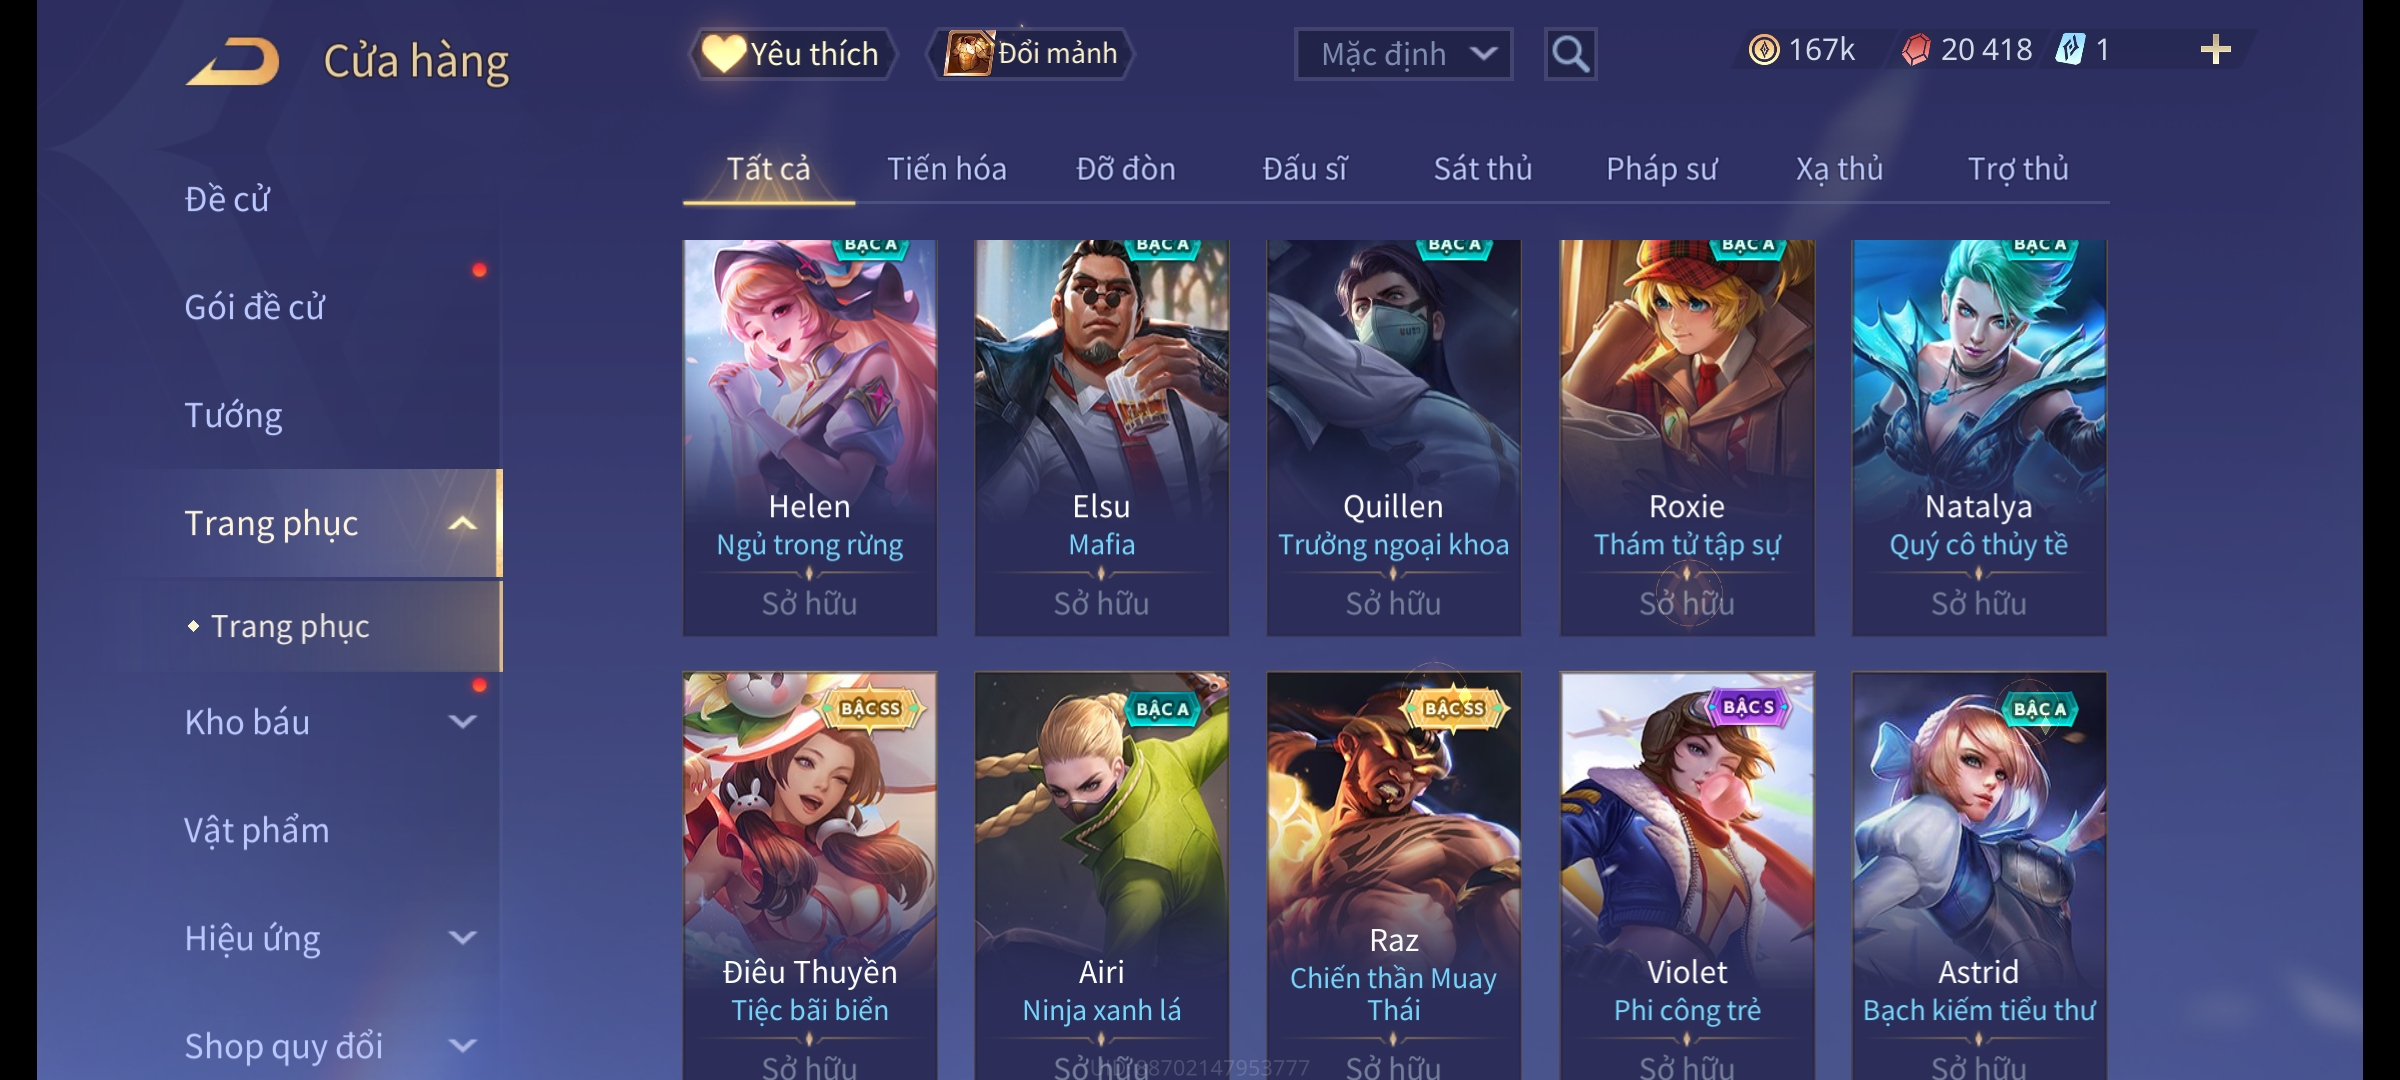Screen dimensions: 2400x1080
Task: Expand the Shop quy đổi section
Action: 462,1045
